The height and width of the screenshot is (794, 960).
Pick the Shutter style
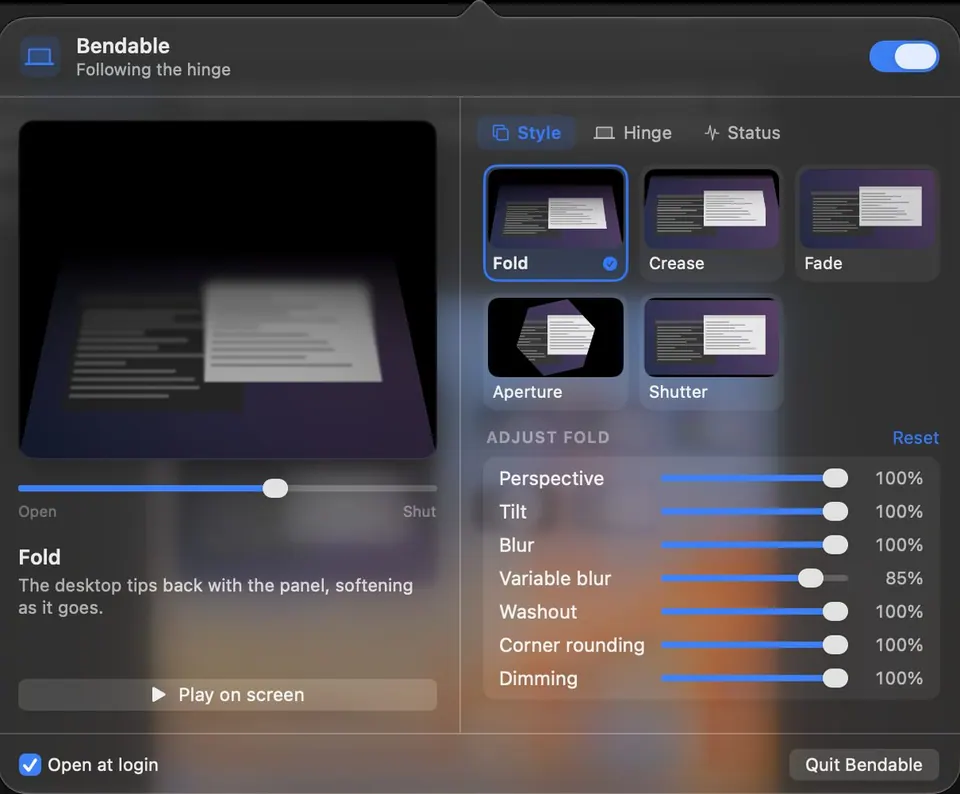711,351
